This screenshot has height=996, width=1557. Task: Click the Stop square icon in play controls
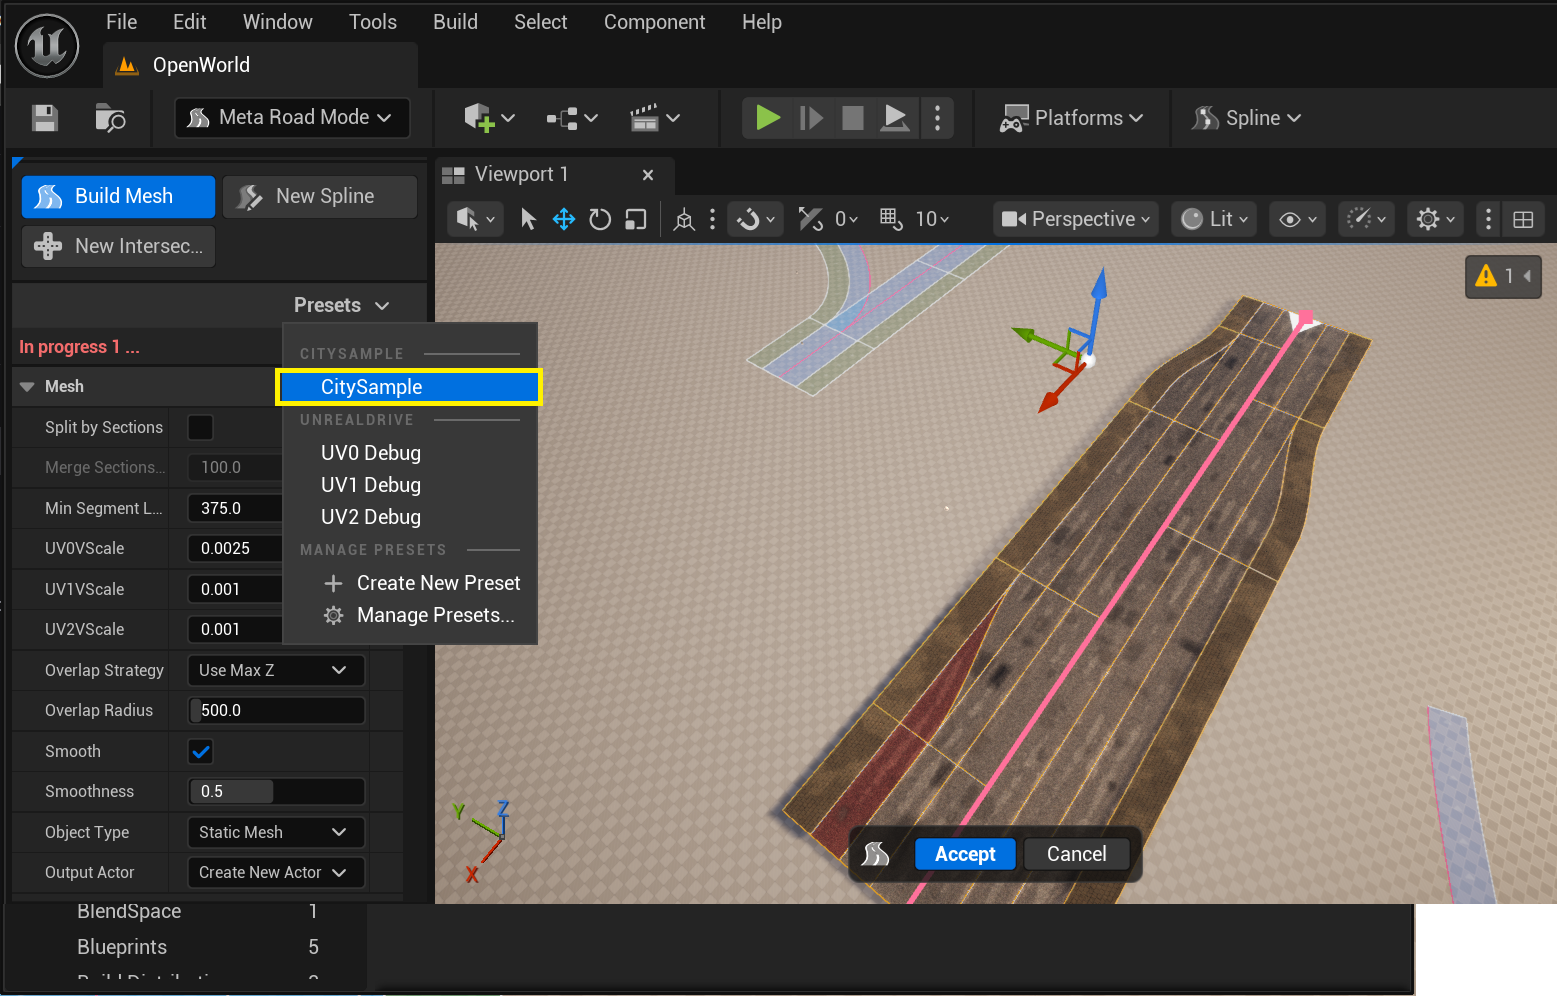pos(853,118)
